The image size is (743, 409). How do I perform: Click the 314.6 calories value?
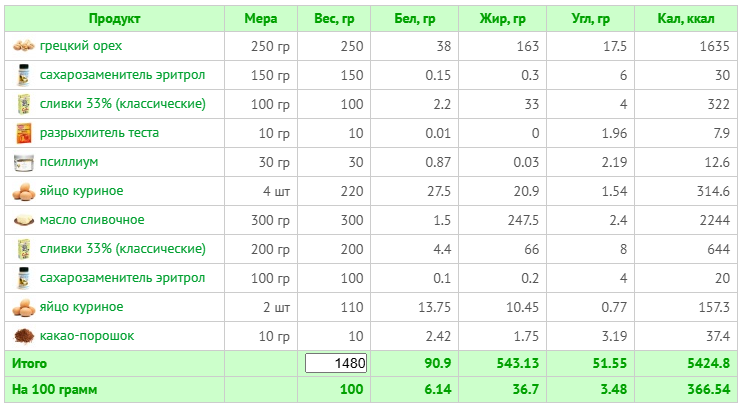click(713, 191)
